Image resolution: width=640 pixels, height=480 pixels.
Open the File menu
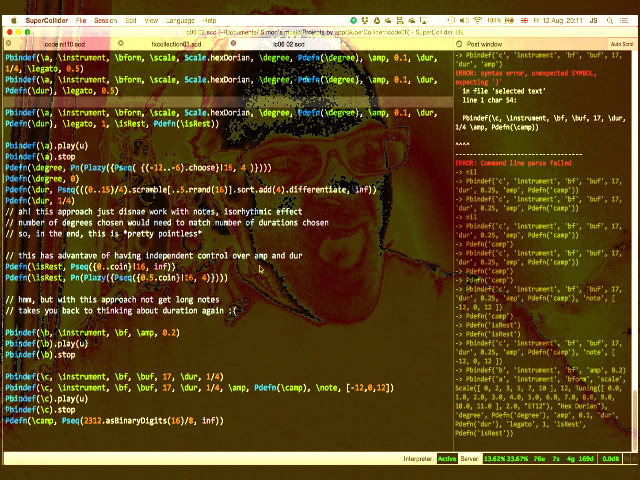(79, 20)
